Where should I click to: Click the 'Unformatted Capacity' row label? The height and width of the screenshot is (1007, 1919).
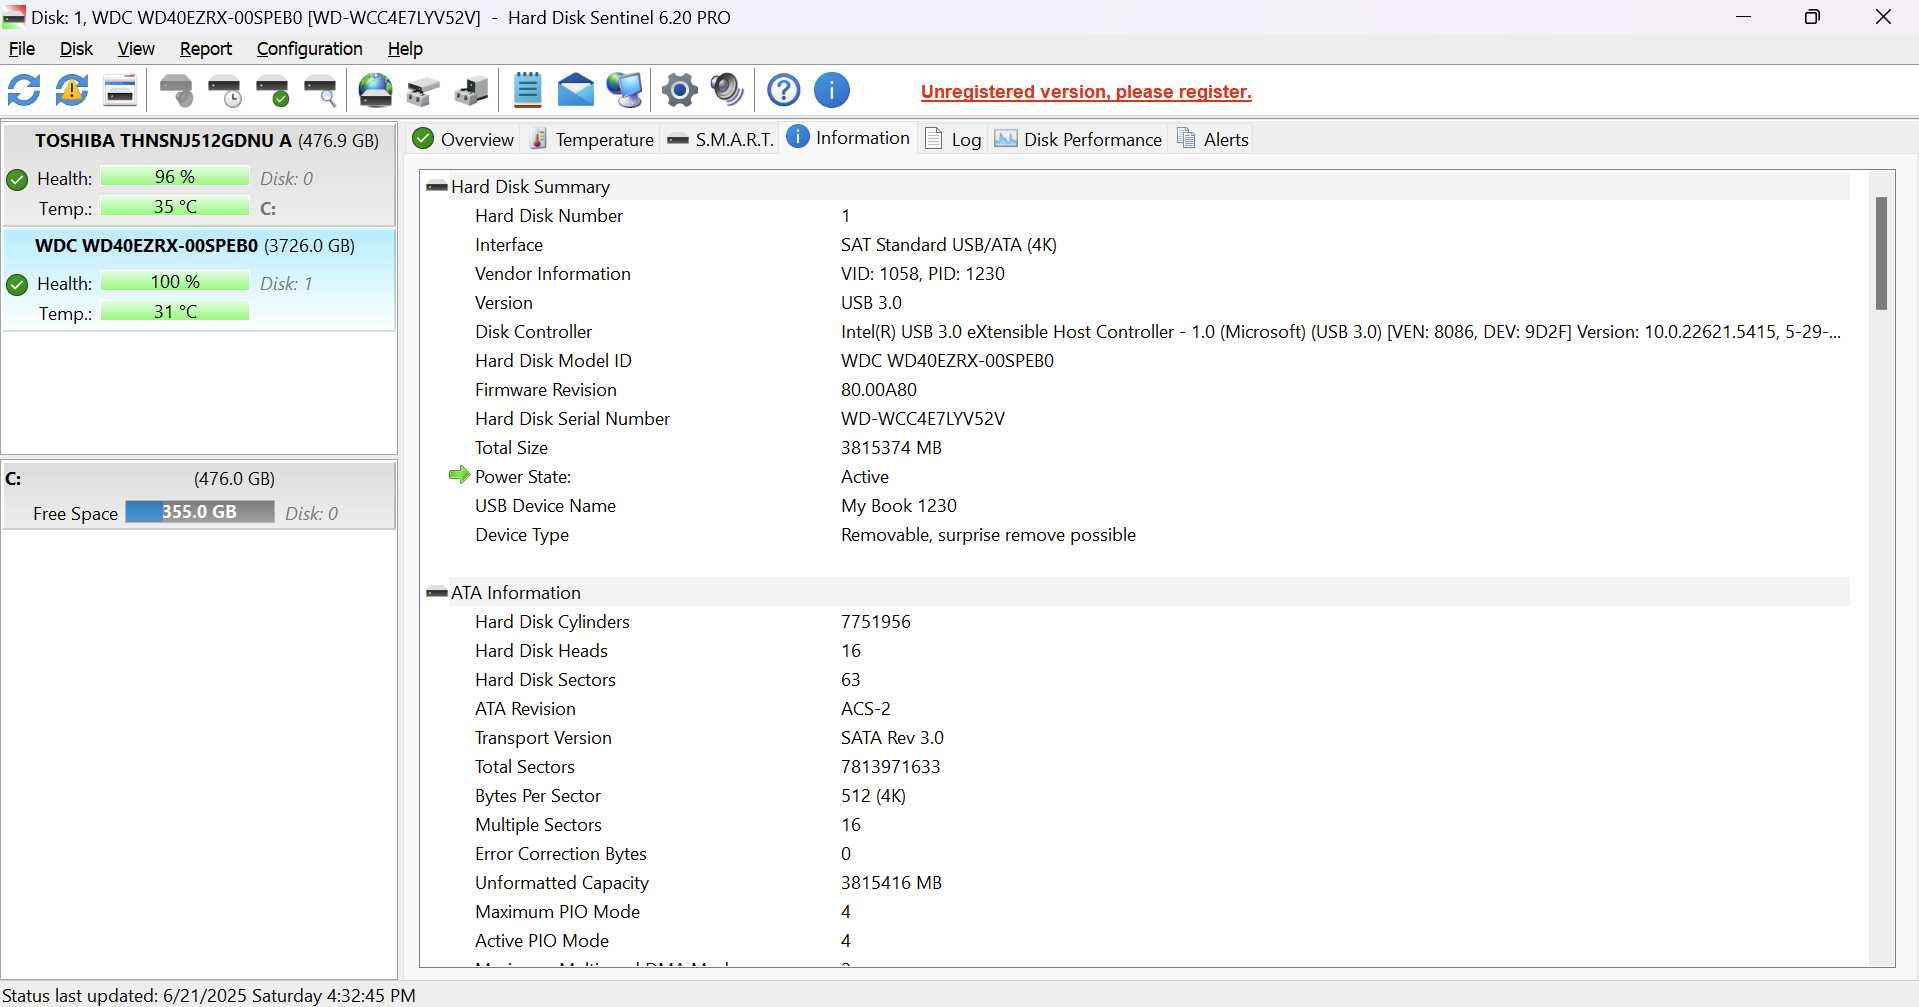561,883
